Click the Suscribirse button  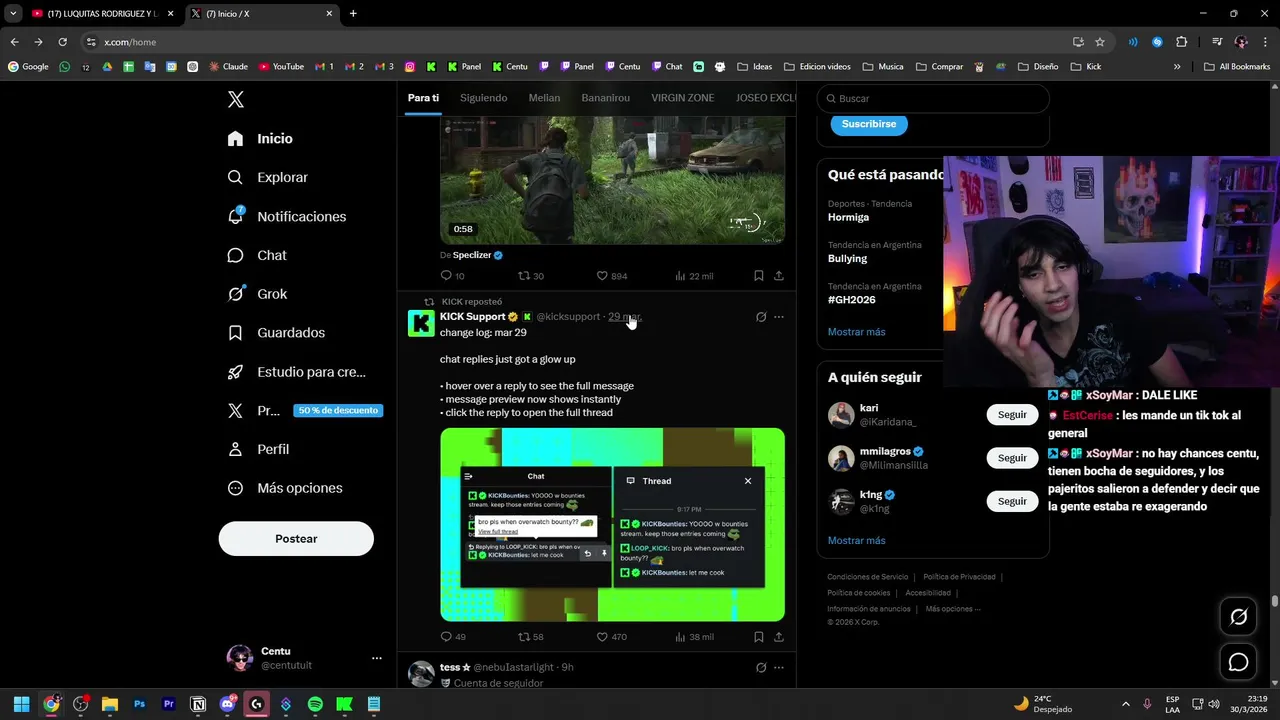point(869,124)
